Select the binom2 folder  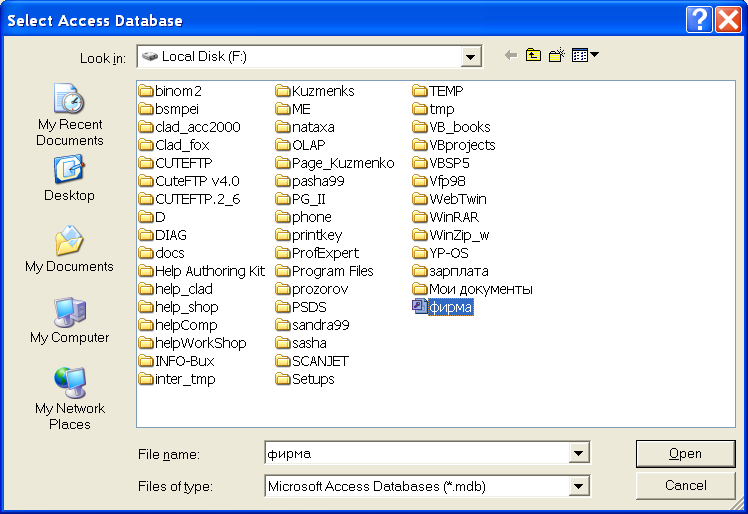pos(170,91)
